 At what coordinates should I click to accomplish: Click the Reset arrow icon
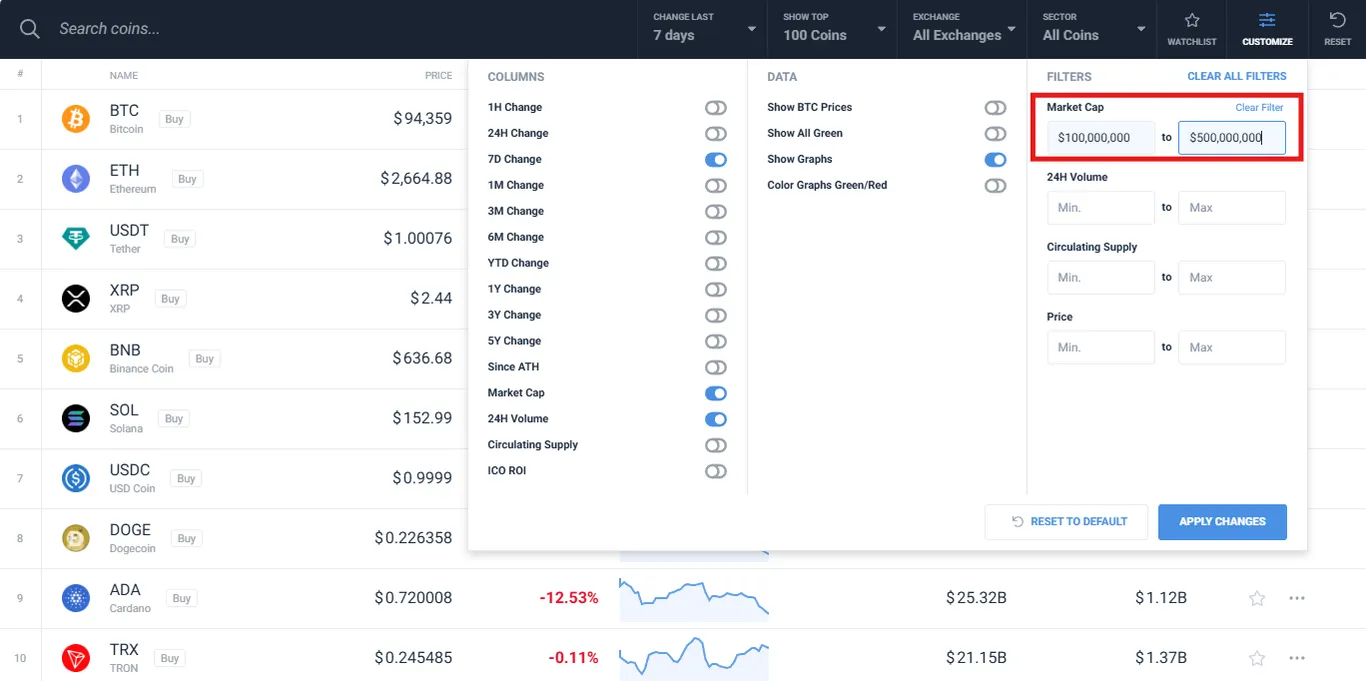(x=1337, y=20)
